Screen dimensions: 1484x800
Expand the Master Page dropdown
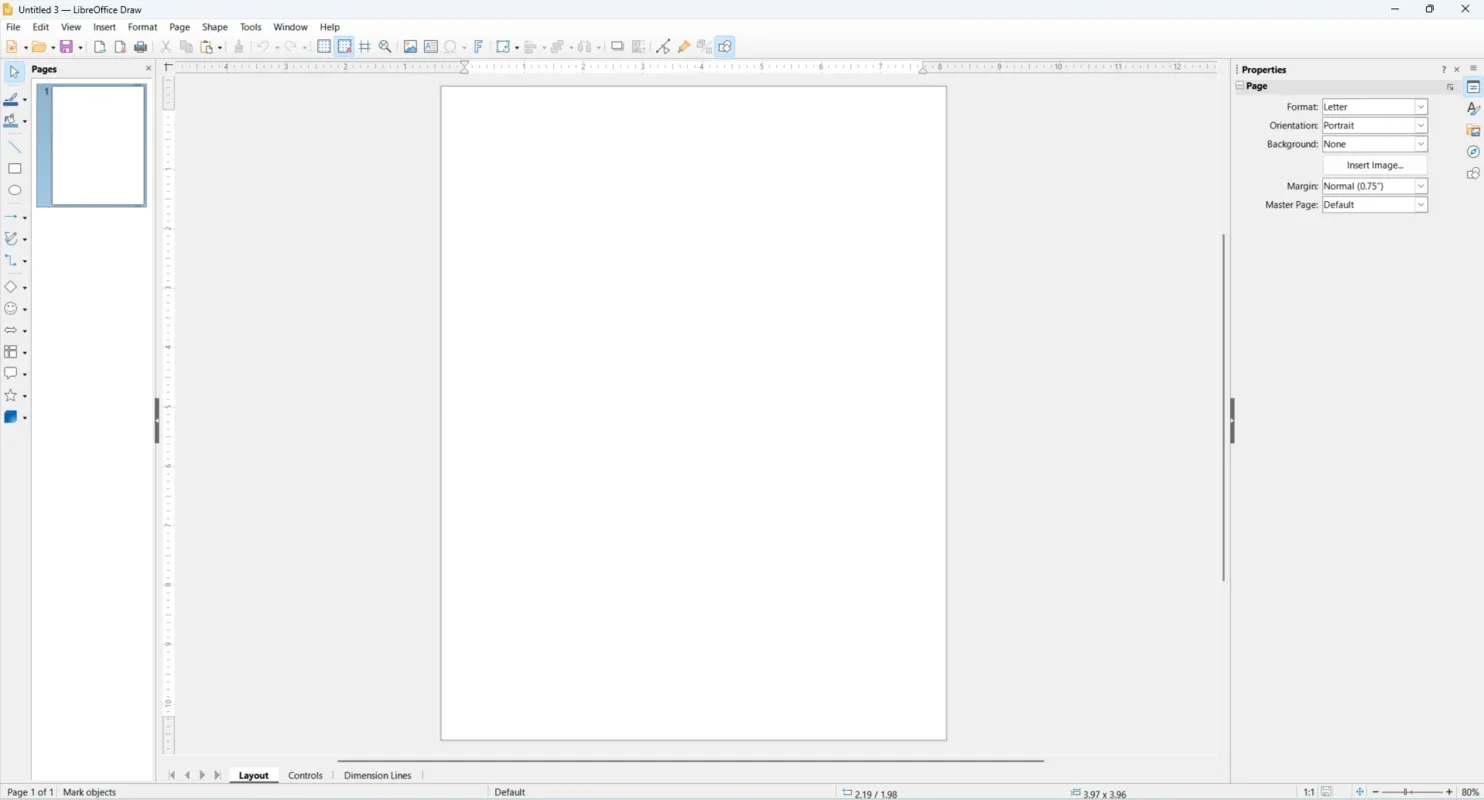pos(1421,204)
